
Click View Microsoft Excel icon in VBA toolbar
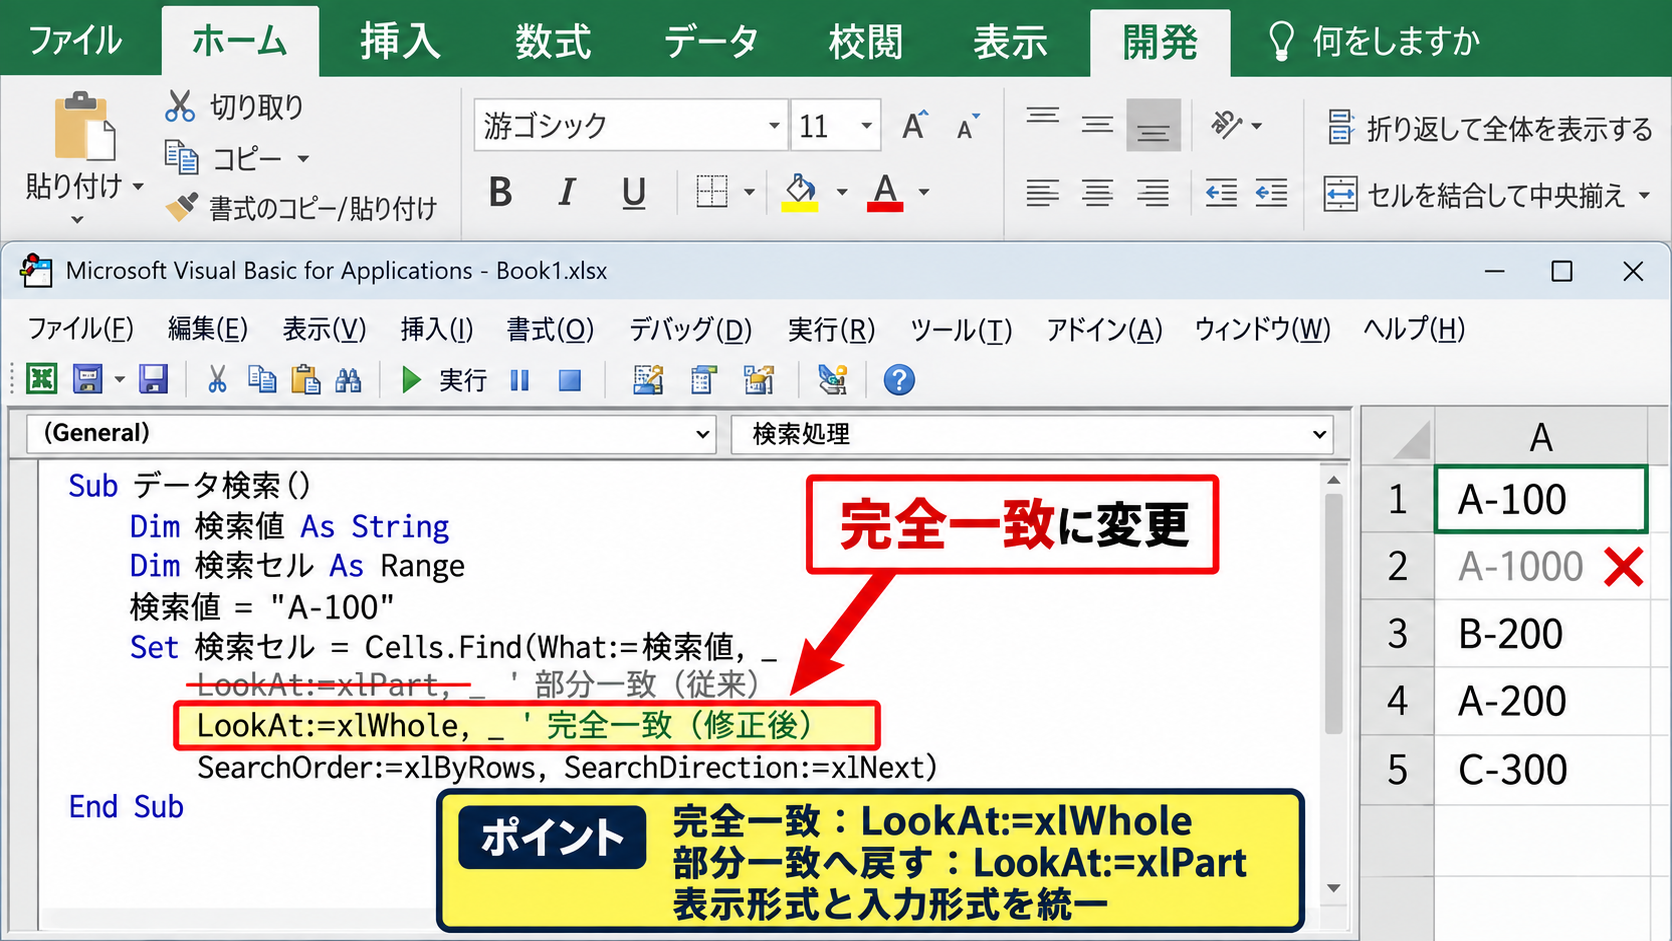click(x=41, y=379)
